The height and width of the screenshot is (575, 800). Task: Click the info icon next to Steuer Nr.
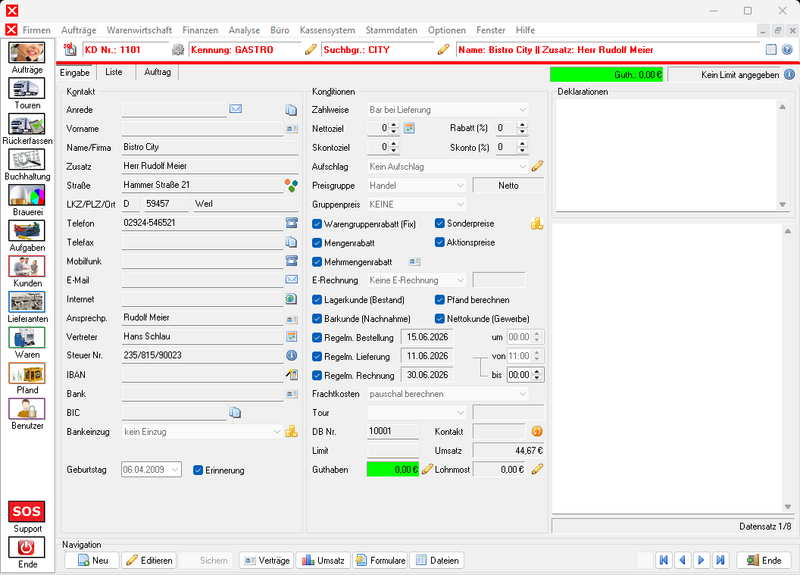(x=291, y=355)
